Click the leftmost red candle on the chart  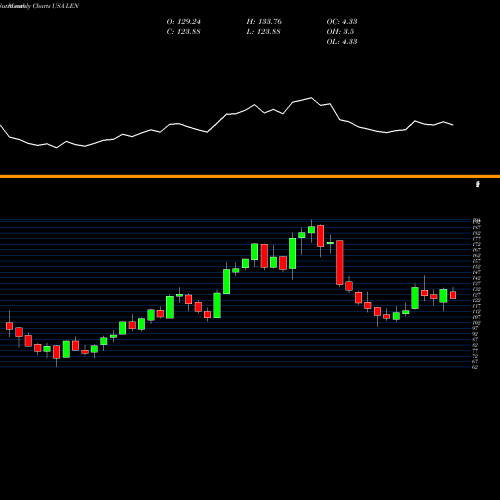pos(9,326)
